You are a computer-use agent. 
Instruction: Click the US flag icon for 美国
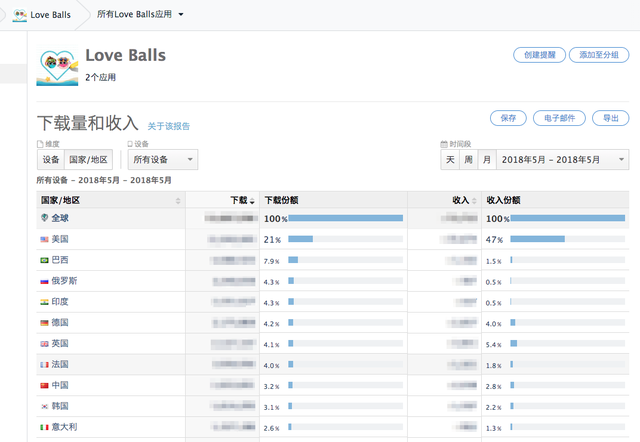pos(44,239)
